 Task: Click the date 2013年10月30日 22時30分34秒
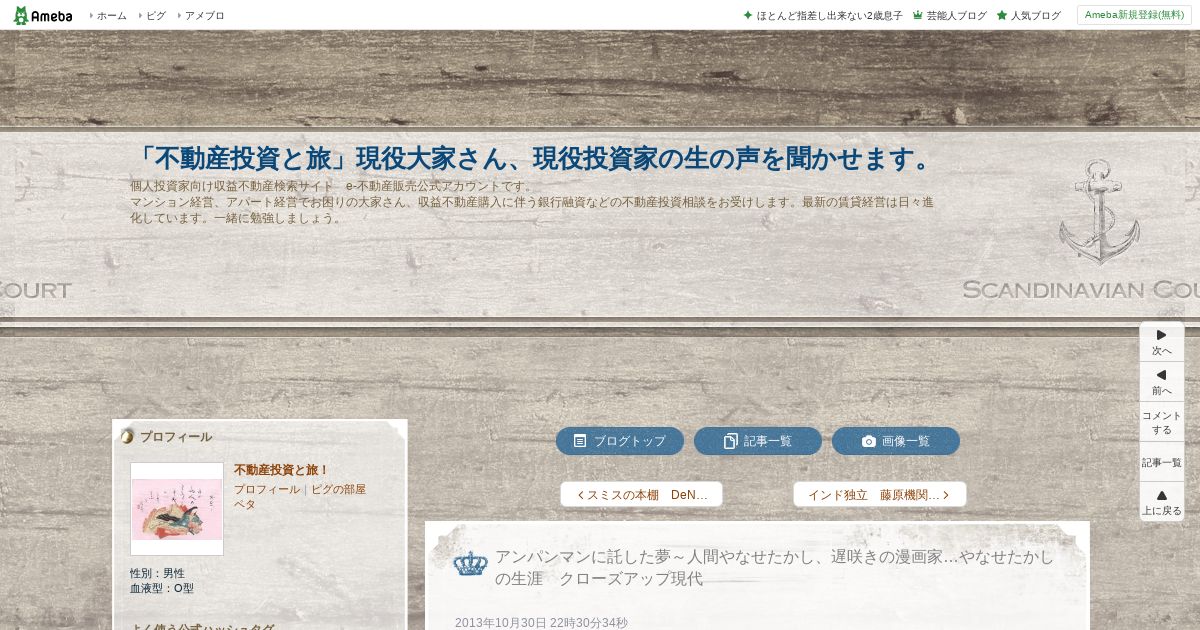(x=541, y=623)
